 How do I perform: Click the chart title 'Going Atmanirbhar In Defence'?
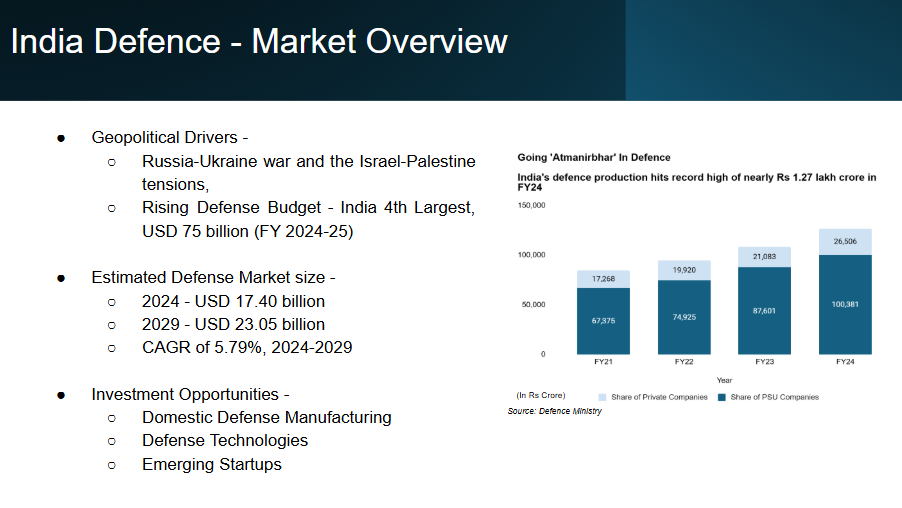tap(594, 158)
